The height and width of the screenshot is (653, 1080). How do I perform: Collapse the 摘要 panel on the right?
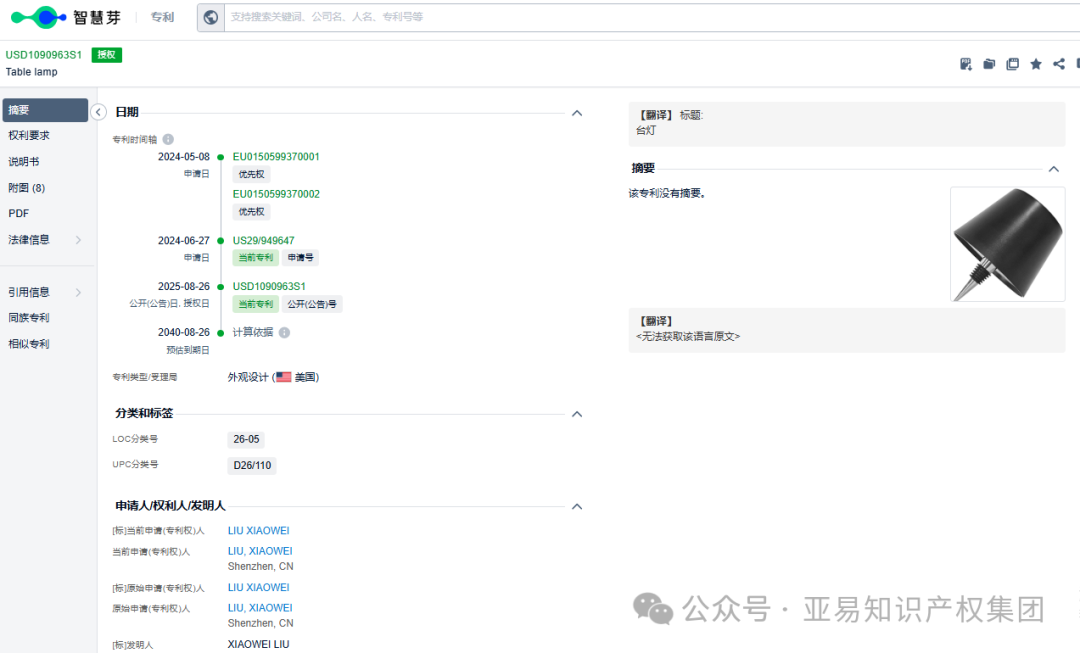[x=1053, y=168]
